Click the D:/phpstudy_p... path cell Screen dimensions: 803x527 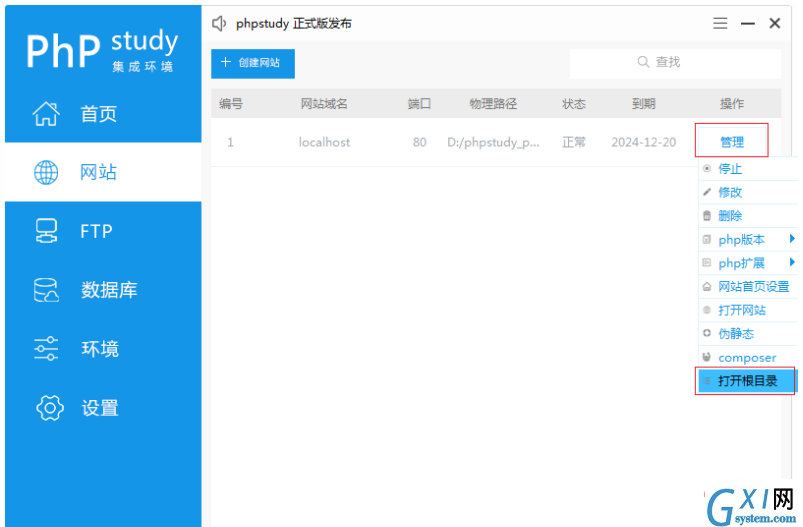point(493,142)
